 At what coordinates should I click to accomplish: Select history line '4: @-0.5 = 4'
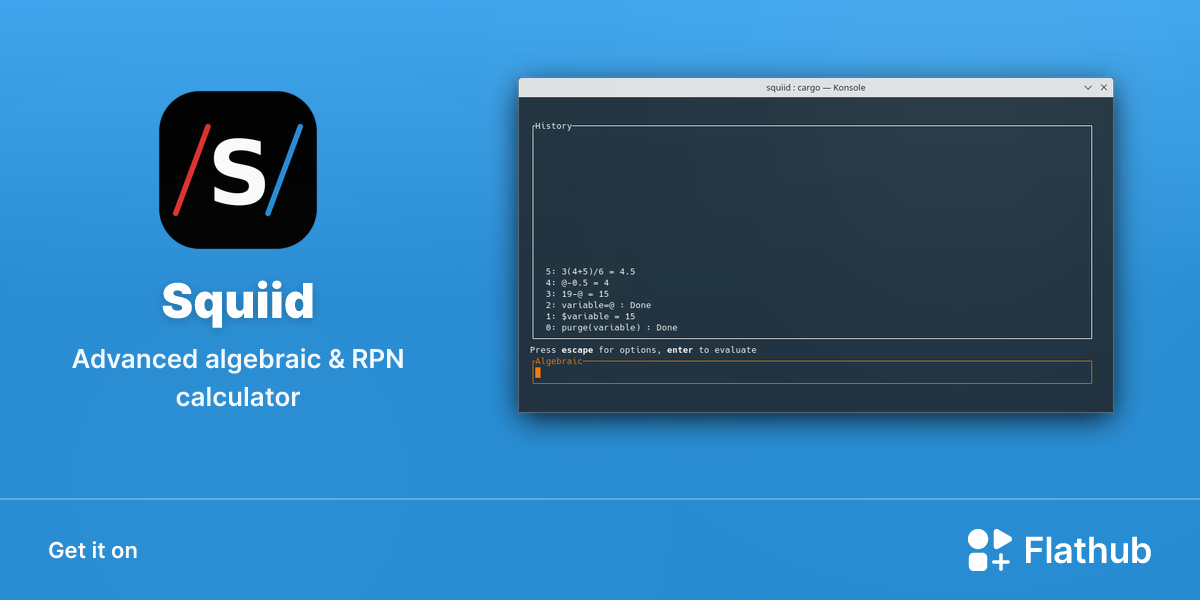point(577,283)
